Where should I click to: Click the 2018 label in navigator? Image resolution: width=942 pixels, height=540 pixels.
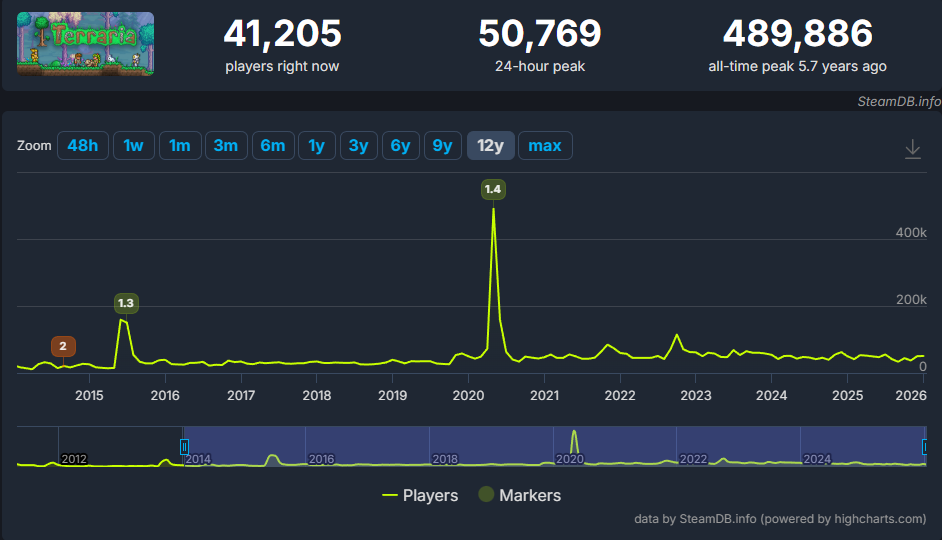[x=445, y=459]
